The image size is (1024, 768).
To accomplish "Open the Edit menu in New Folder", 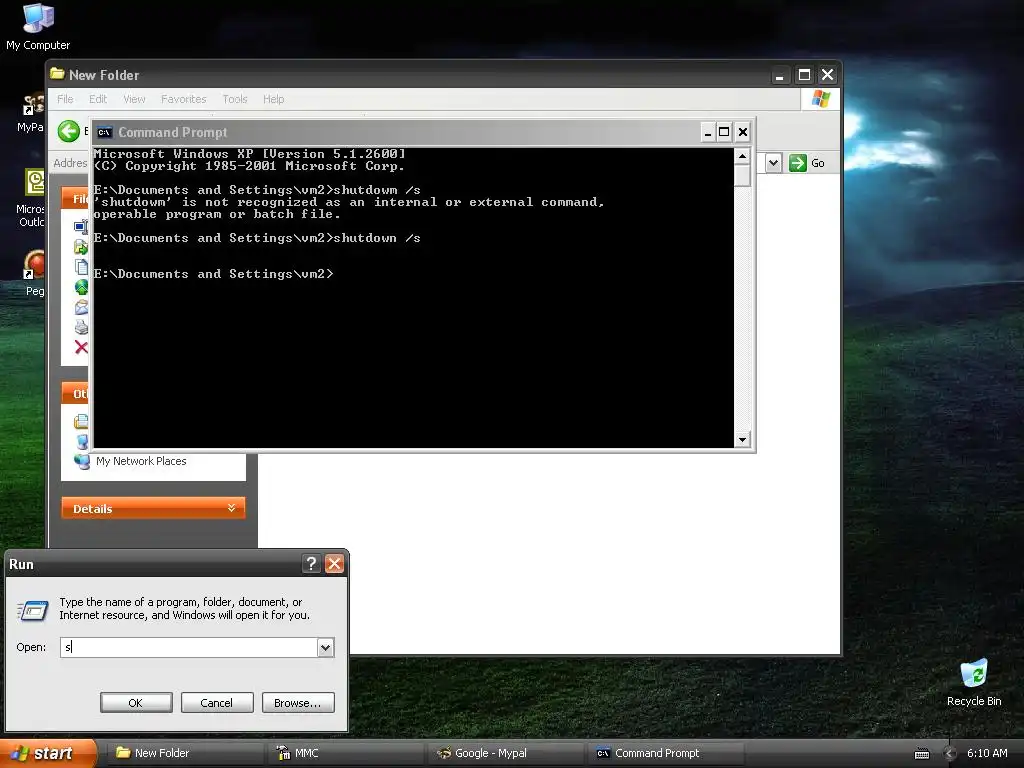I will pos(98,99).
